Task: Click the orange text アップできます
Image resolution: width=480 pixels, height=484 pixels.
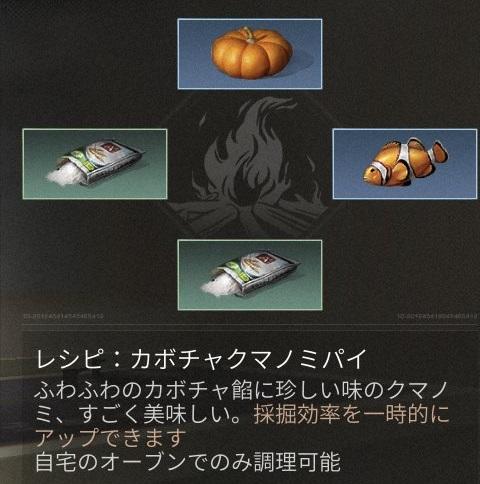Action: point(110,438)
